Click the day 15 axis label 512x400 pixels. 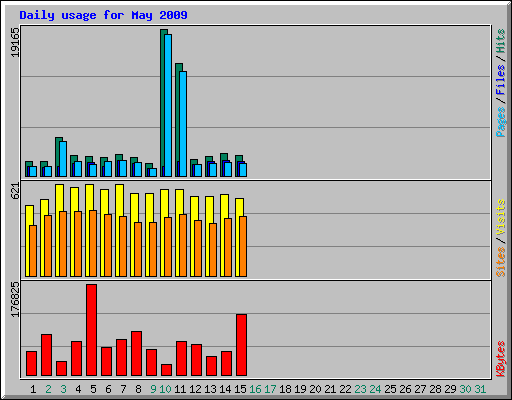[x=240, y=389]
